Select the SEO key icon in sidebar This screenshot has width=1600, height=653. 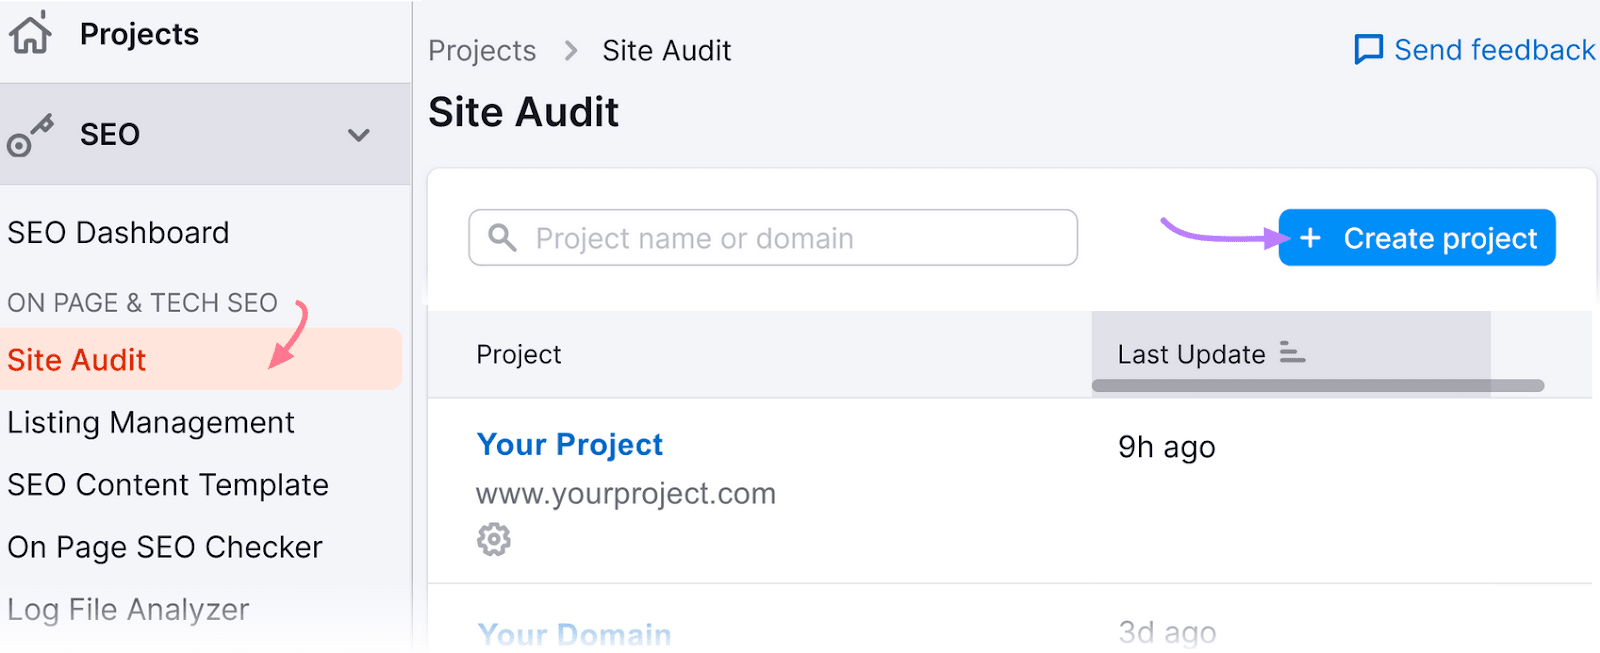[30, 135]
